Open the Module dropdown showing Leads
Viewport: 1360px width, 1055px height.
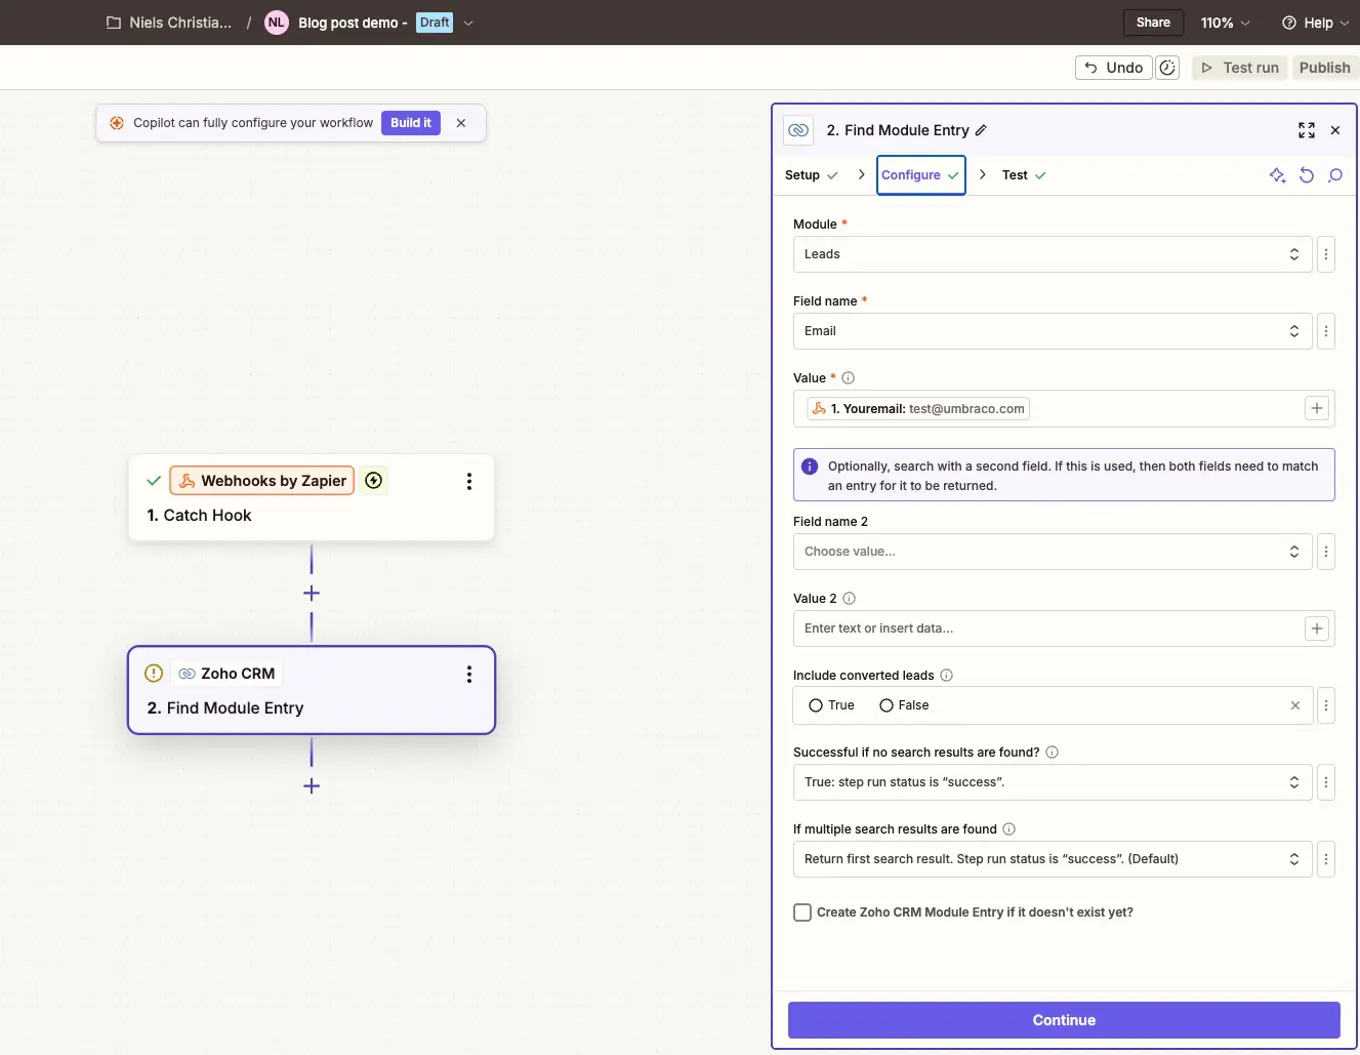pos(1051,254)
